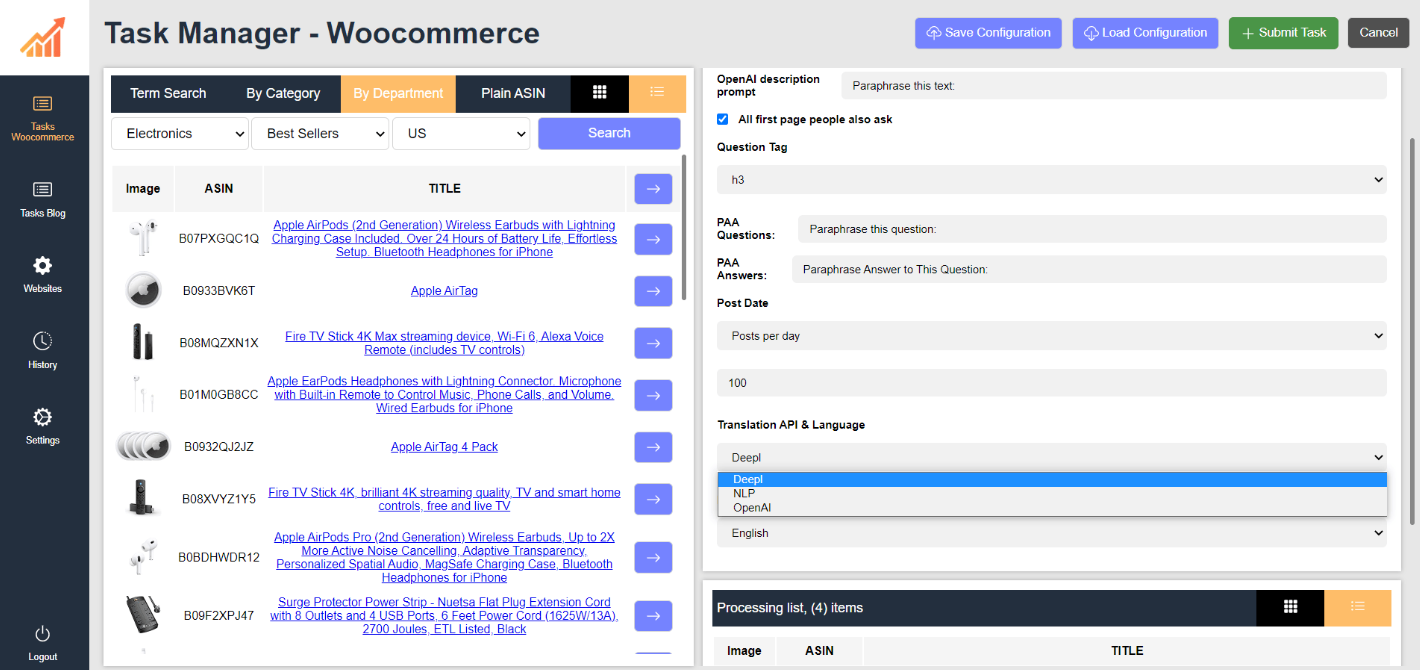Open the Best Sellers dropdown

(320, 133)
